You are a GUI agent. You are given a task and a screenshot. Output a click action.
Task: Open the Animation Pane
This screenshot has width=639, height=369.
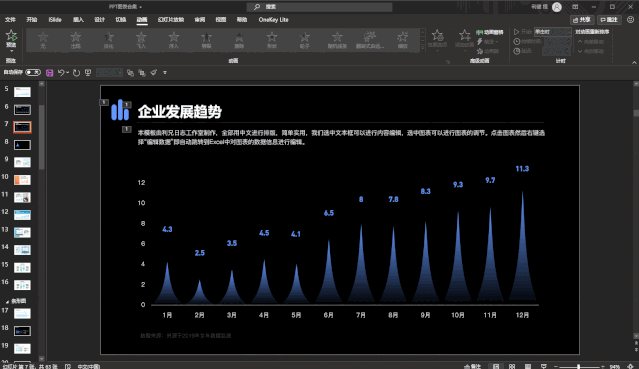tap(490, 32)
